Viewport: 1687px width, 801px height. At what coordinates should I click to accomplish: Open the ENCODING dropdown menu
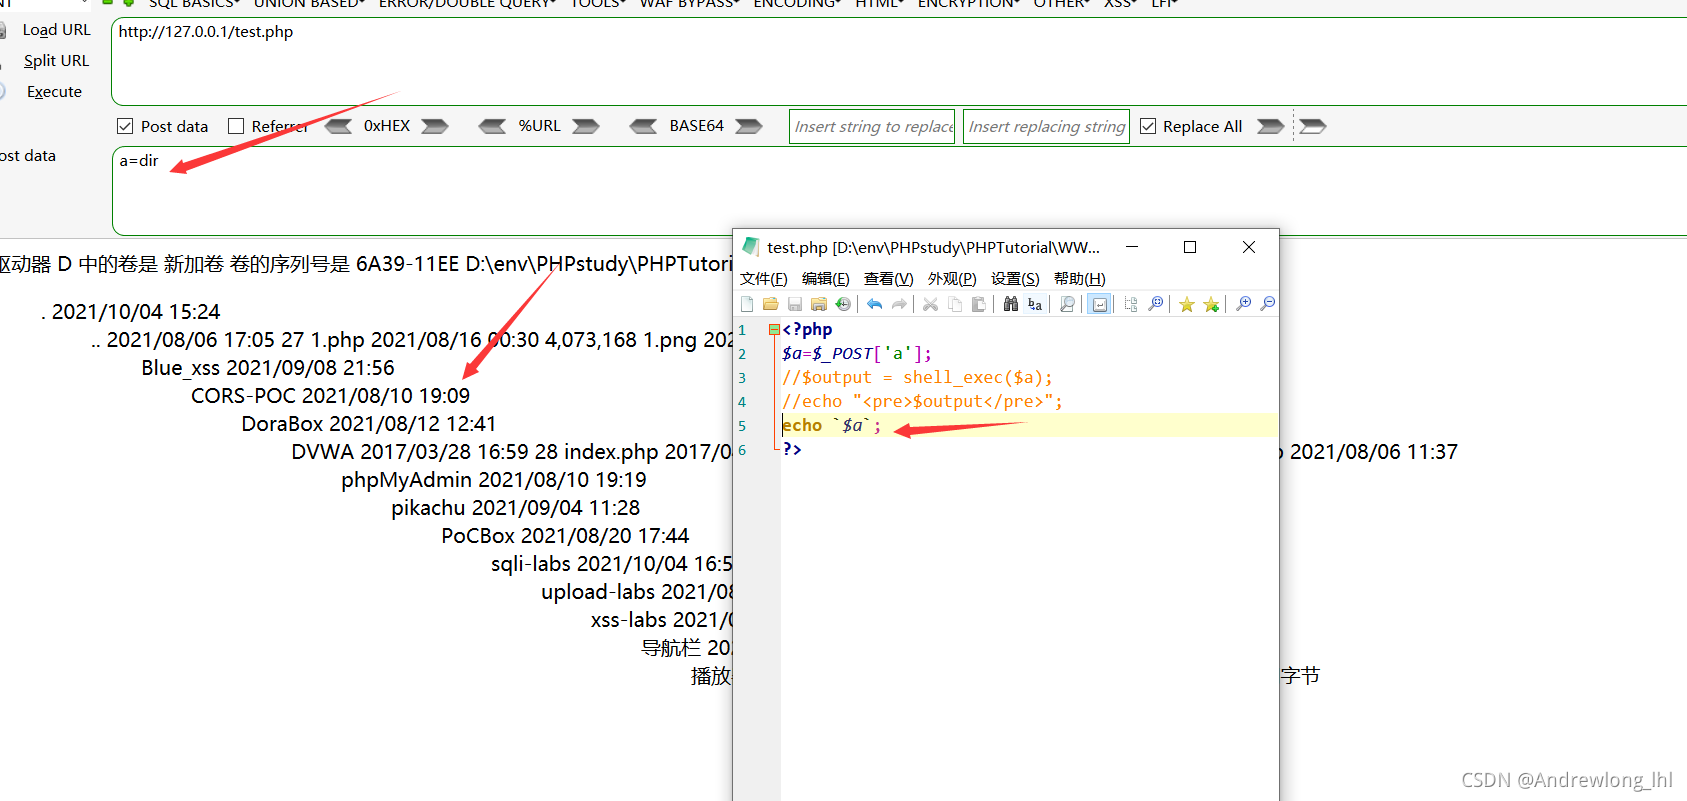[797, 4]
